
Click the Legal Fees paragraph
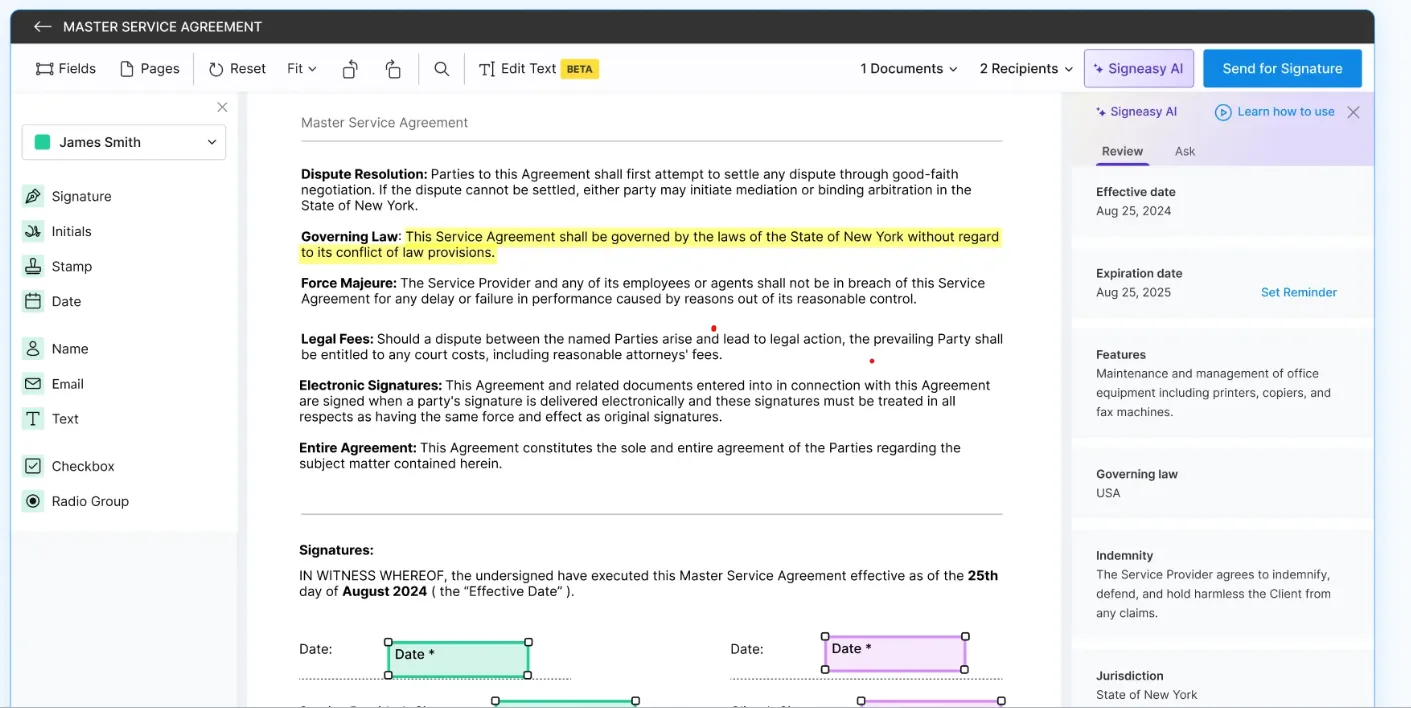(652, 347)
